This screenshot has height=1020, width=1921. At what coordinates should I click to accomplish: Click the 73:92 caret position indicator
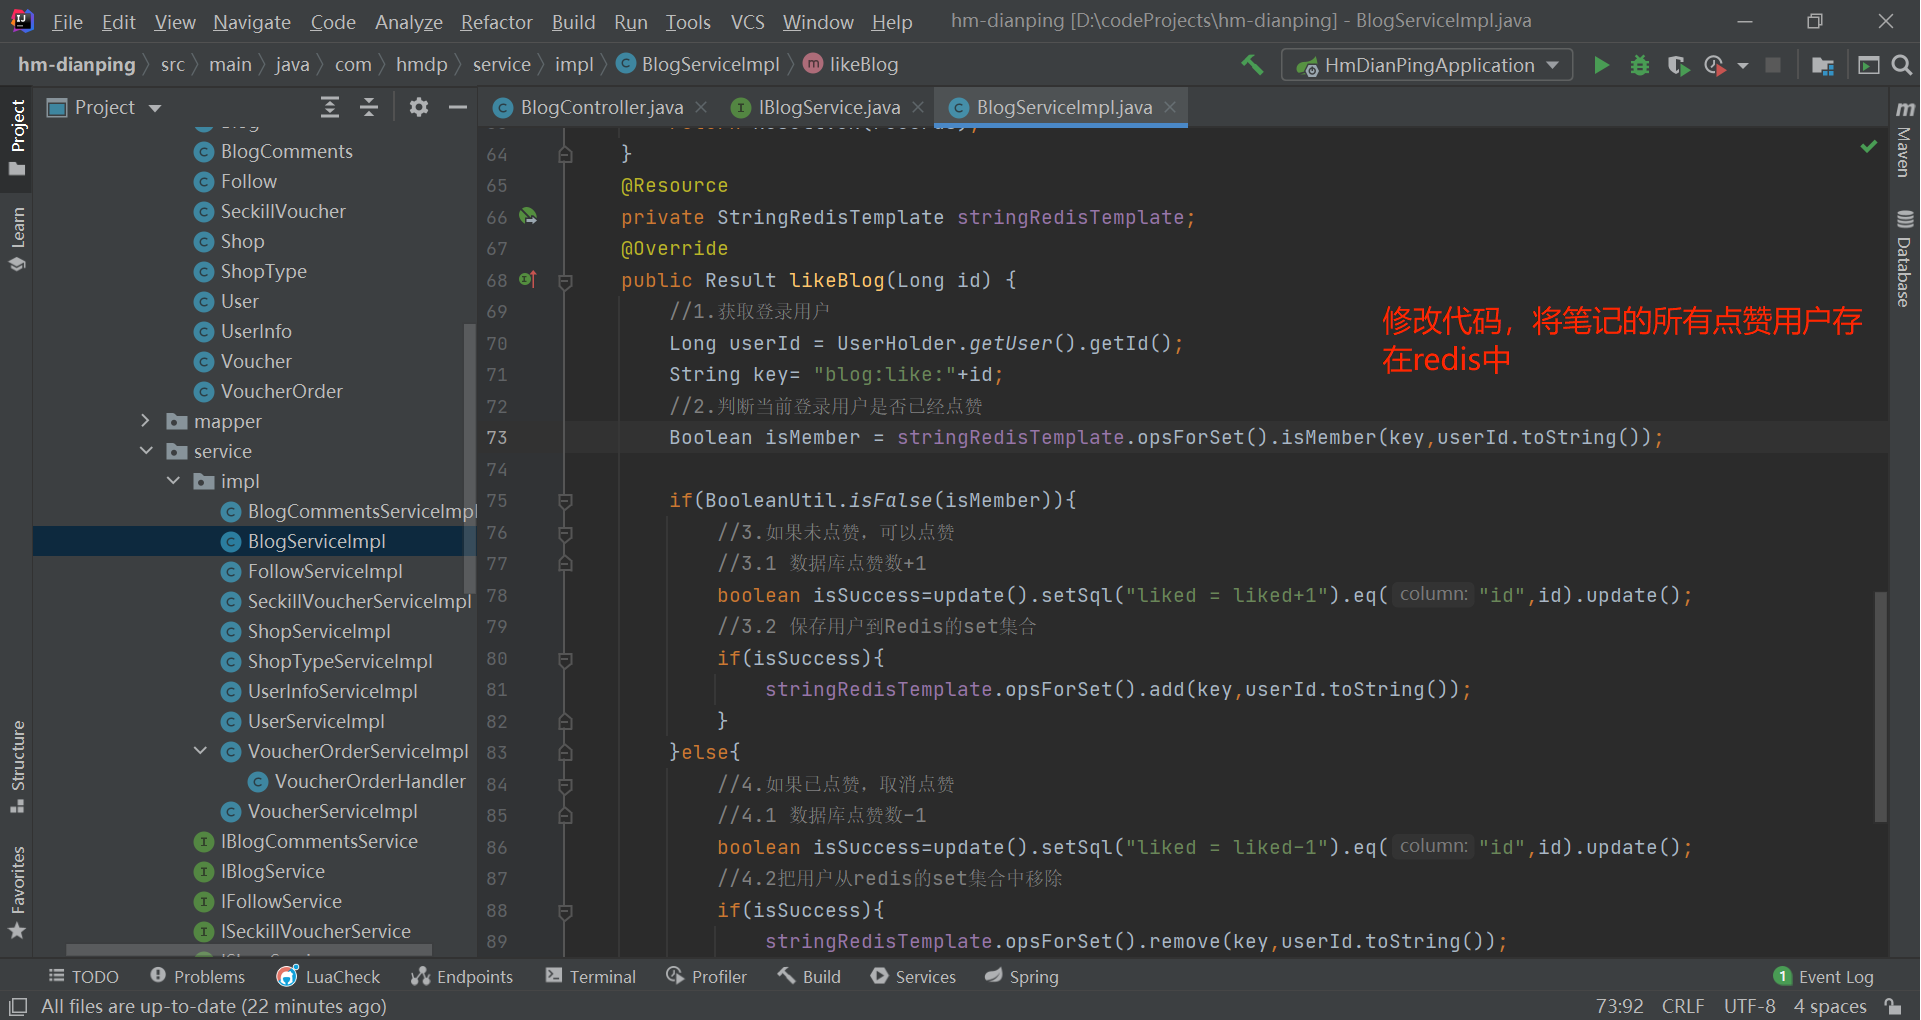tap(1619, 1006)
